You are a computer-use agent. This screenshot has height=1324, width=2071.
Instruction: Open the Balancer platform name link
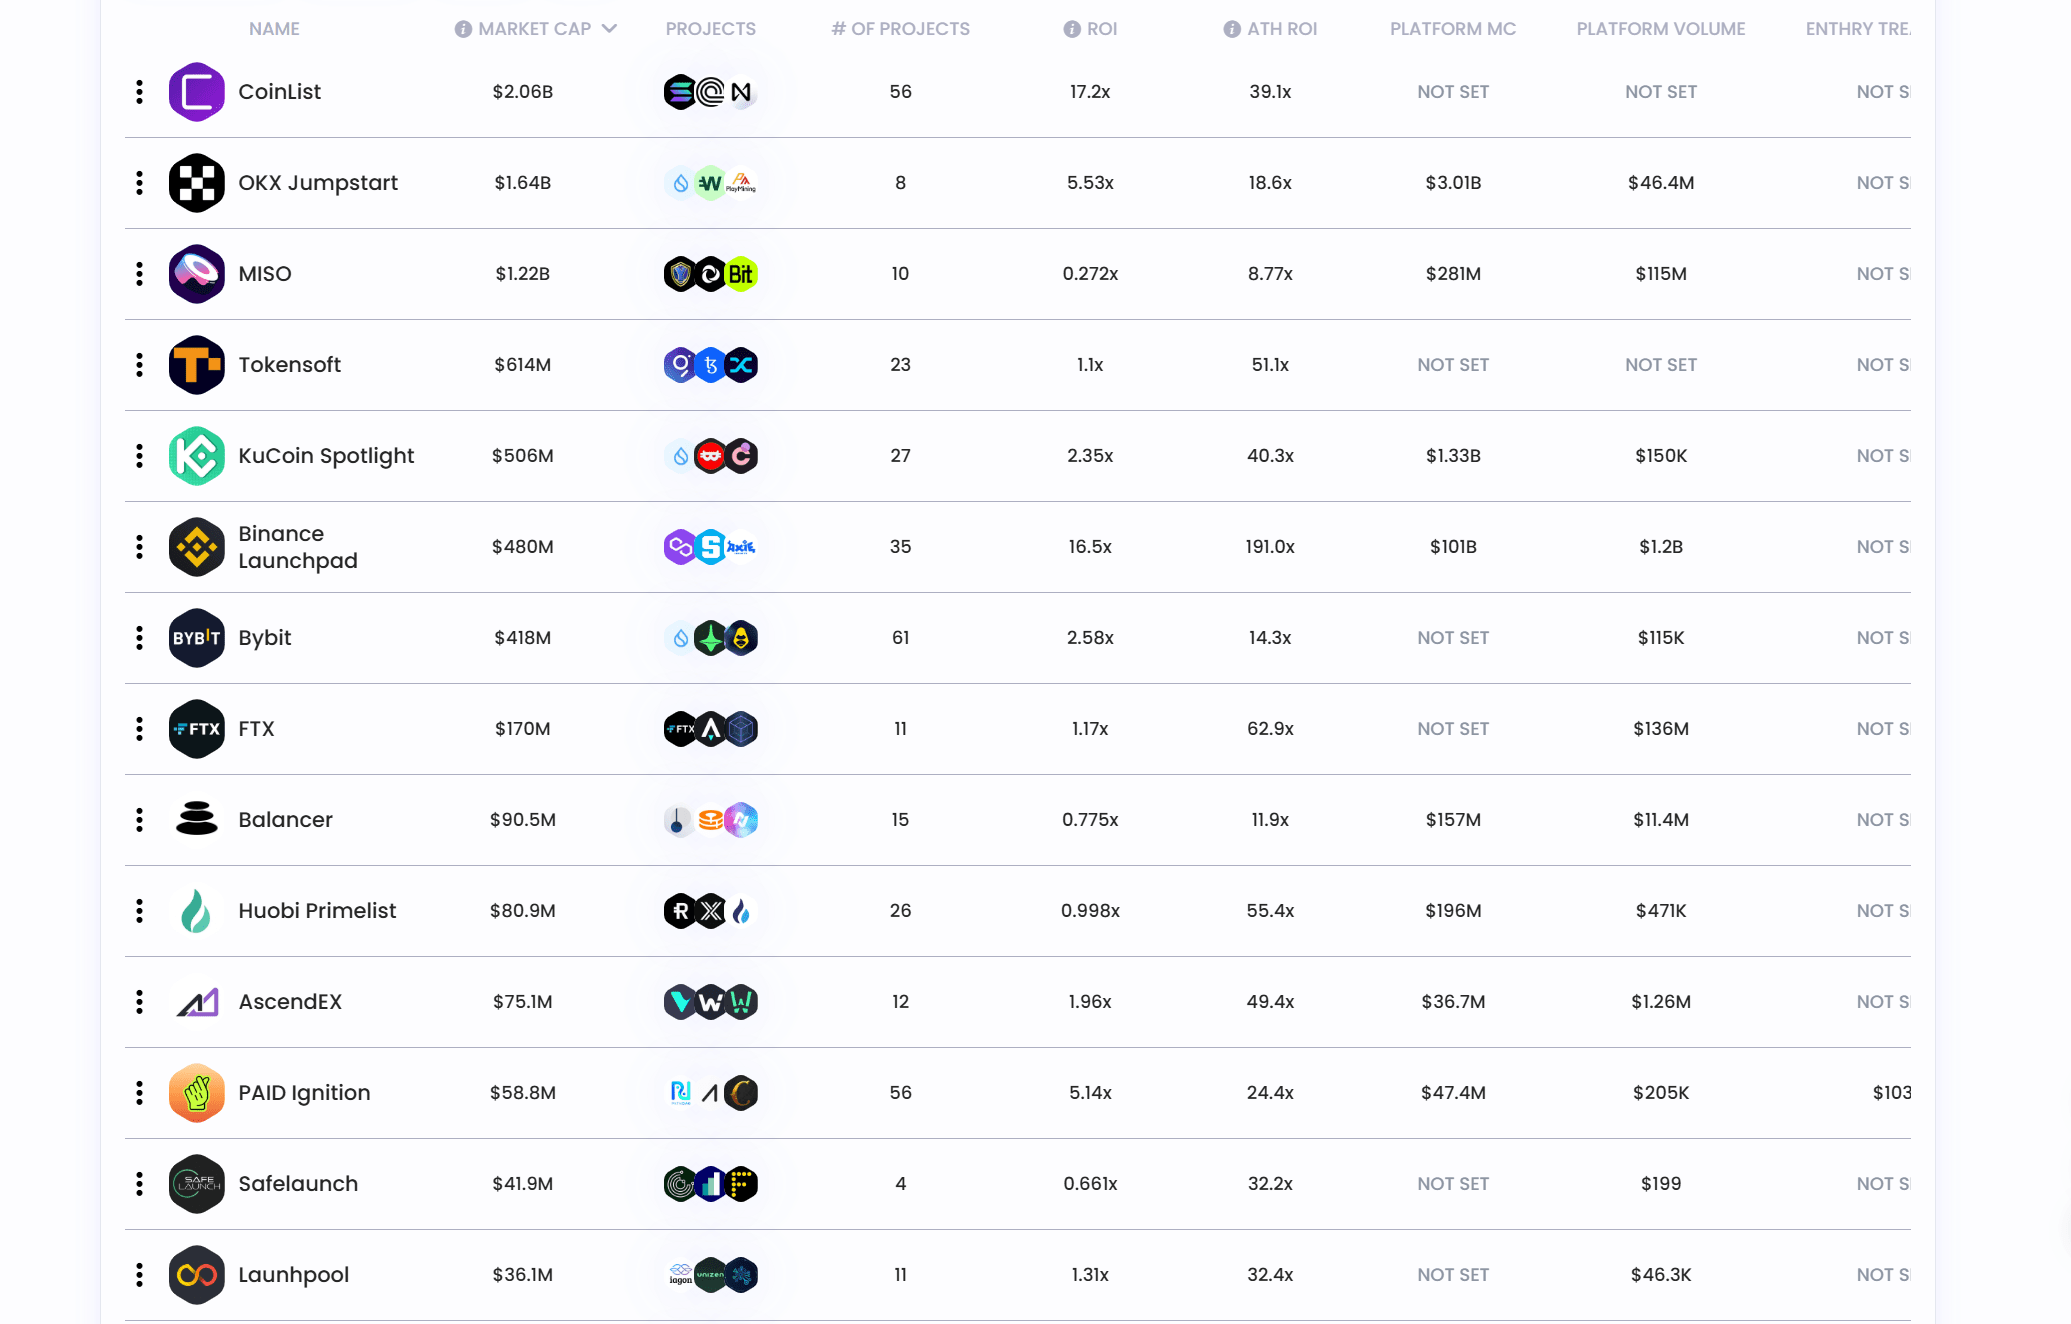[285, 820]
